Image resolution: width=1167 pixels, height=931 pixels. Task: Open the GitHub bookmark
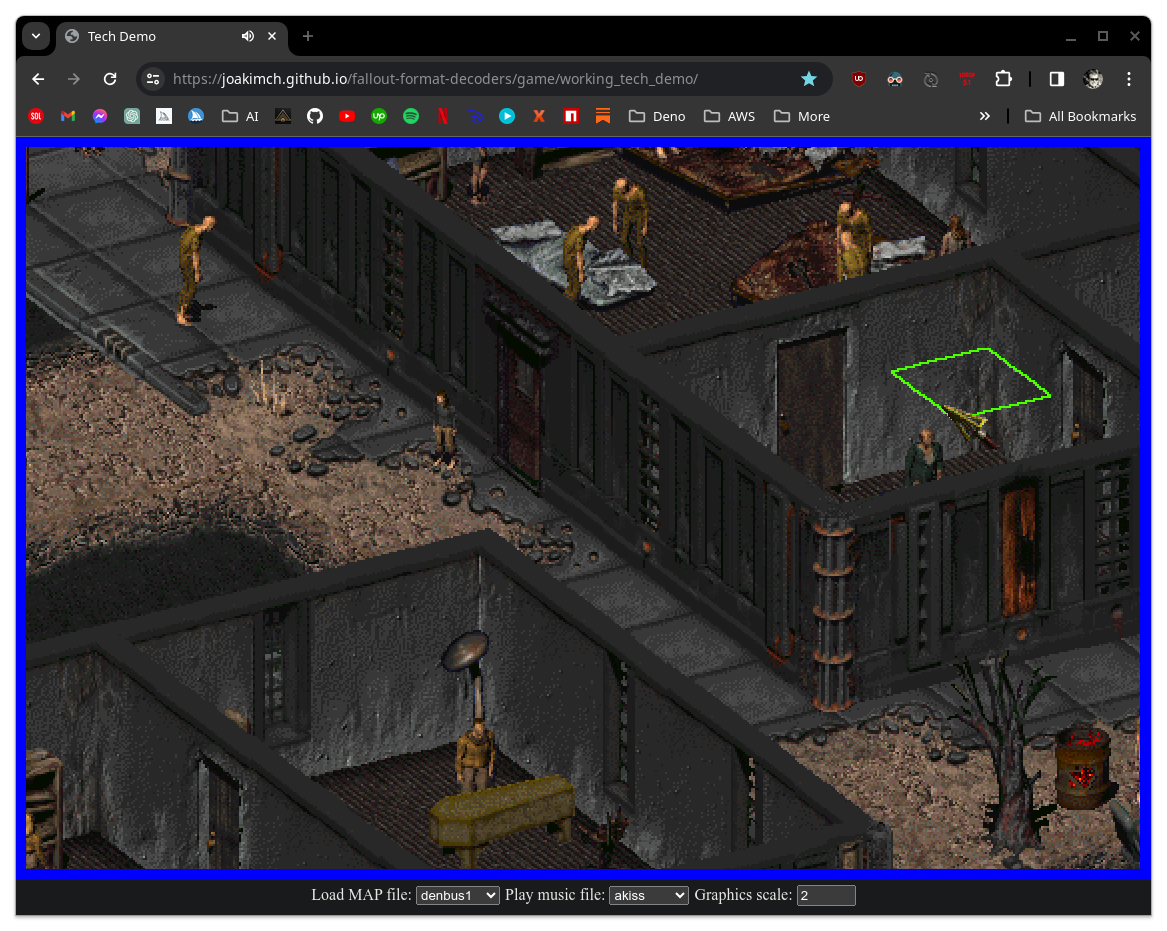(x=315, y=116)
